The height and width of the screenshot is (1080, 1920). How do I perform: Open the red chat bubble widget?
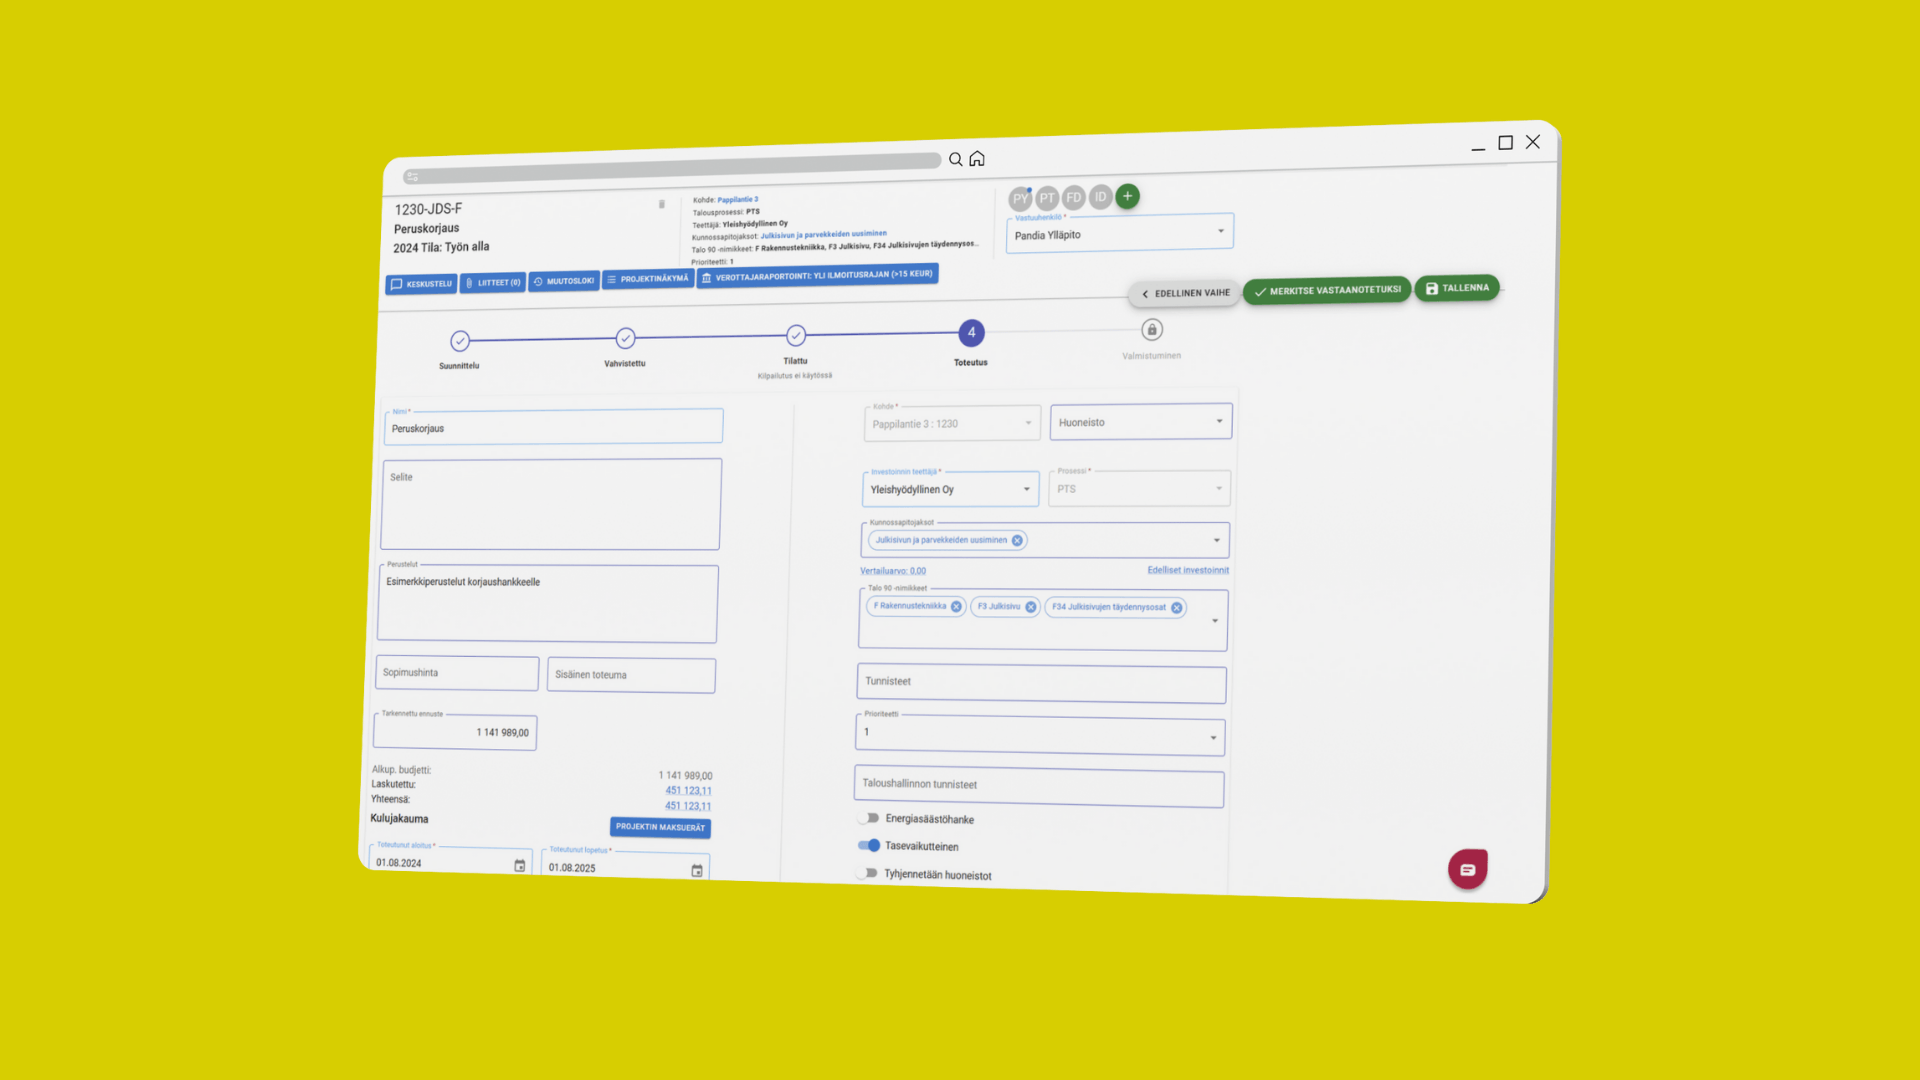click(x=1468, y=869)
